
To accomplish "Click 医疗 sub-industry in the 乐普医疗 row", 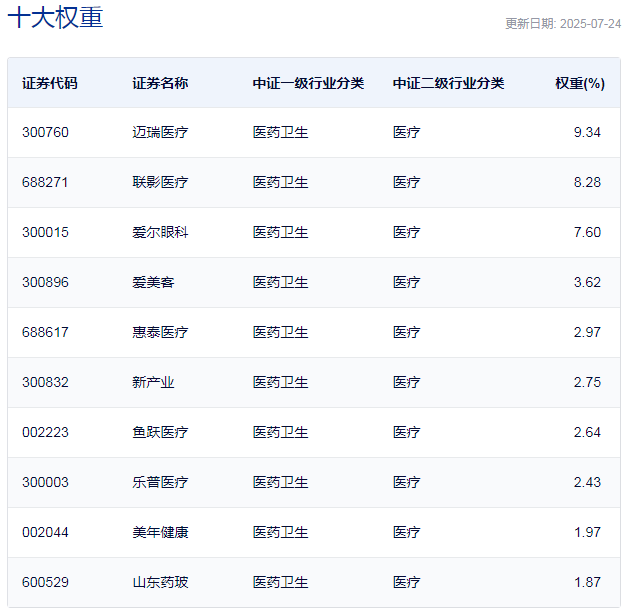I will [x=406, y=482].
